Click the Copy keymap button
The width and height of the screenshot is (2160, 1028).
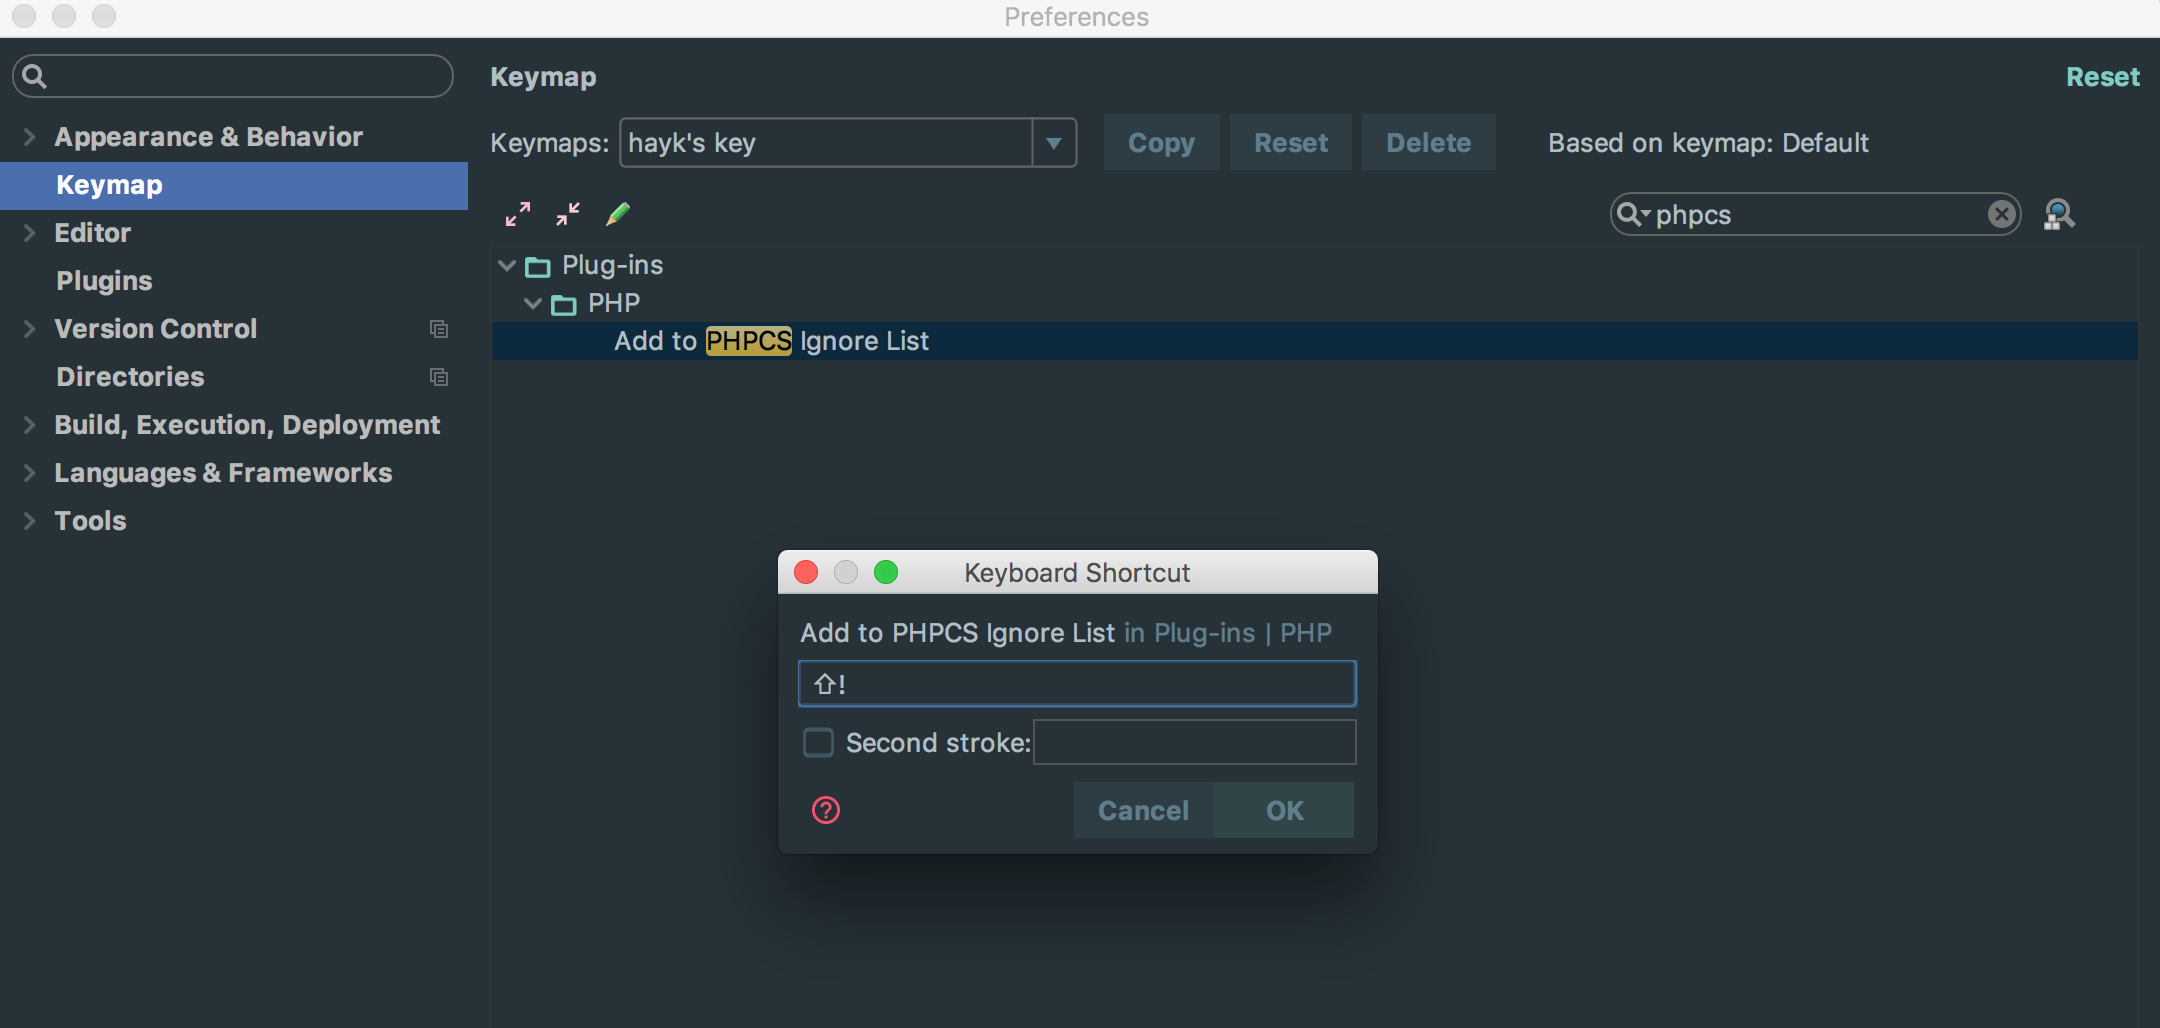[1161, 143]
